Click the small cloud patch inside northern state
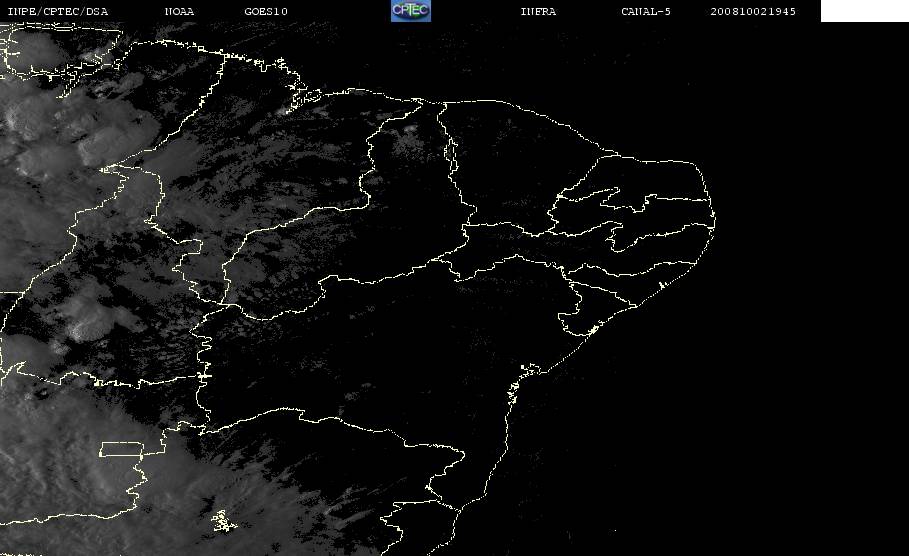 point(410,129)
